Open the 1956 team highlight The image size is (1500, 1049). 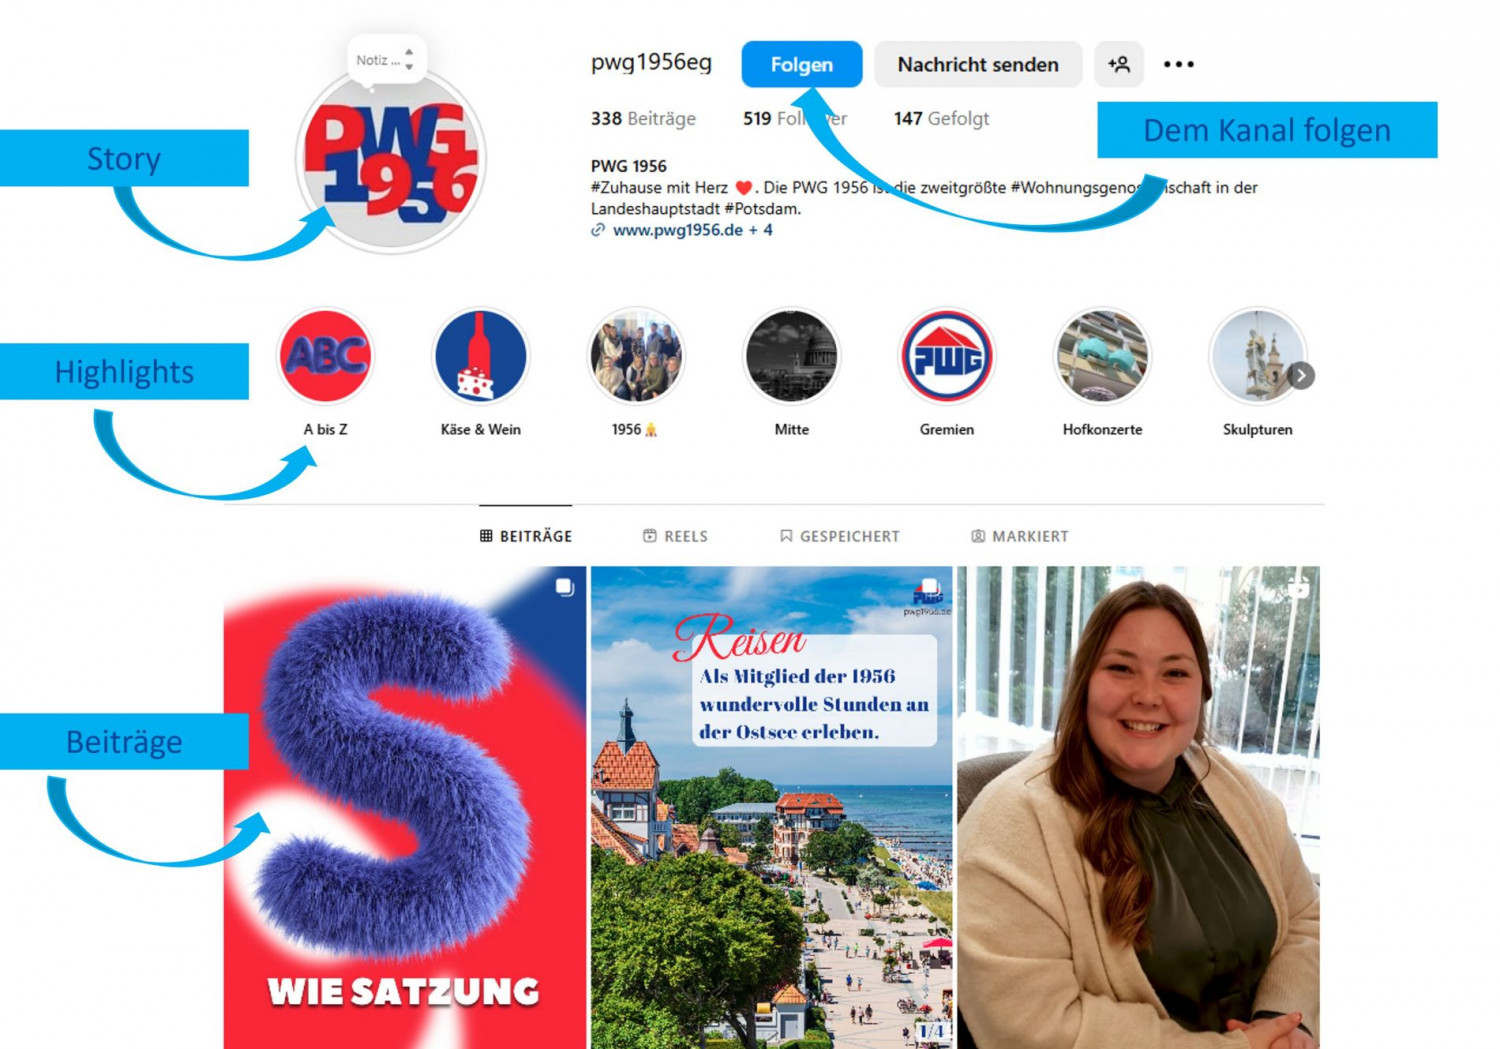(636, 356)
